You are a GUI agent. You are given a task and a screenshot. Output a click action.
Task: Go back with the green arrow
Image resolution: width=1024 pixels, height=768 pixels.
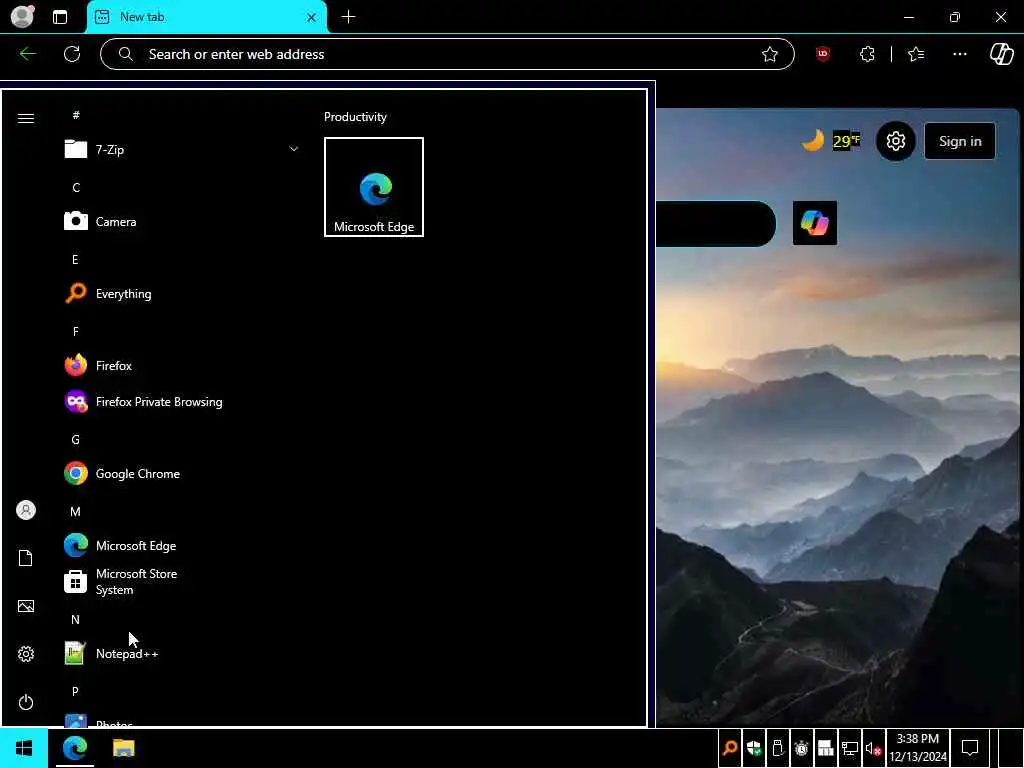pos(28,54)
